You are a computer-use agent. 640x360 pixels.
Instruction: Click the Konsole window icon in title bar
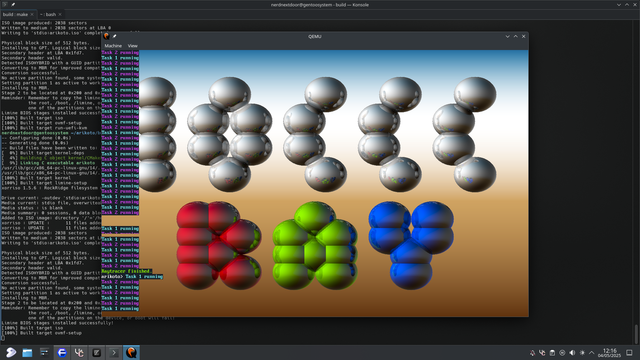coord(5,4)
